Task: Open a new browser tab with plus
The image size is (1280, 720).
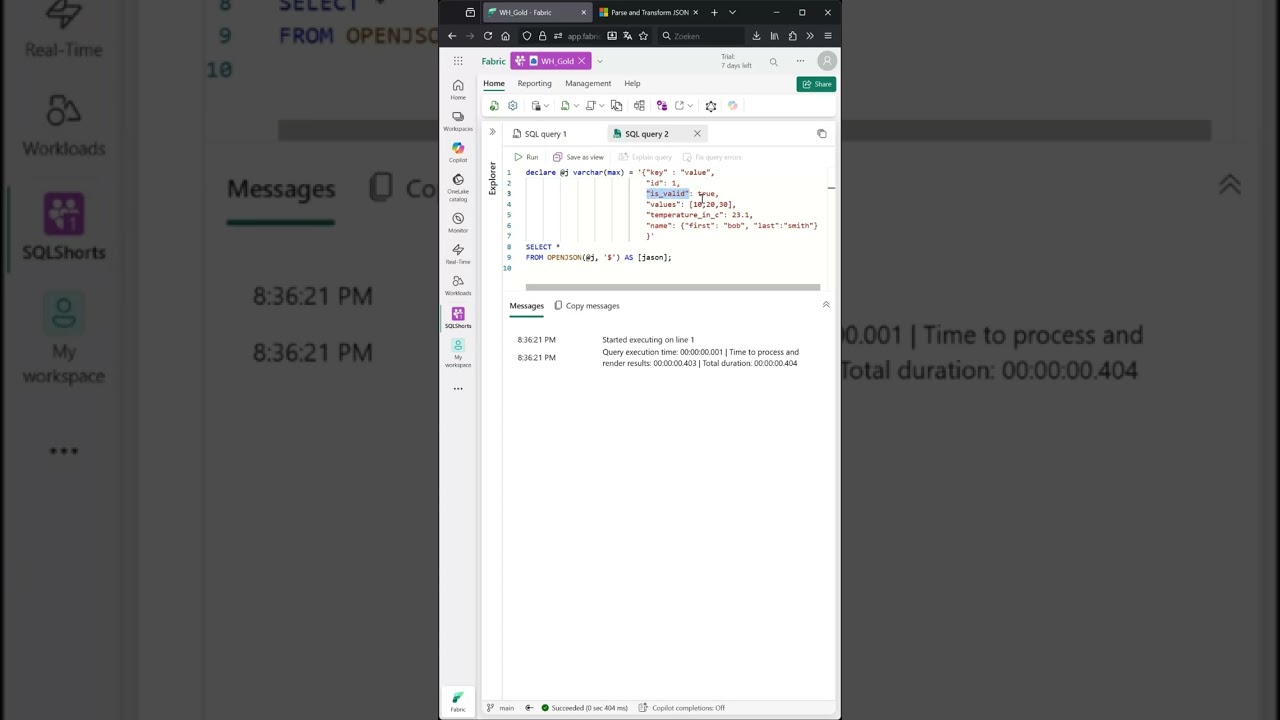Action: [x=714, y=12]
